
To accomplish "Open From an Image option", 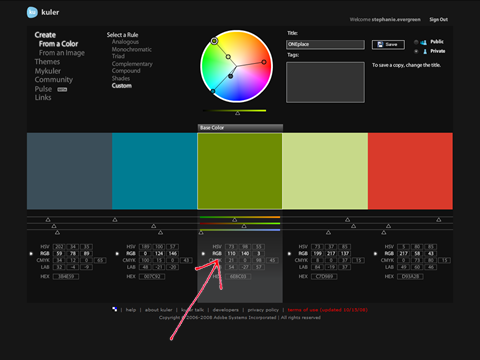I will pos(62,53).
